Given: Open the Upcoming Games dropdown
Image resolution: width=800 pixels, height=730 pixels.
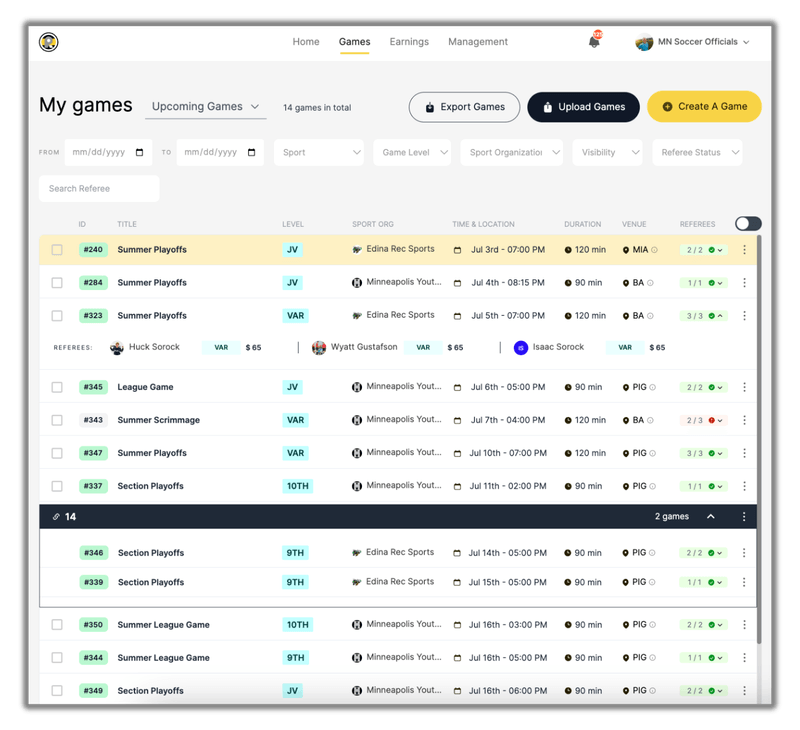Looking at the screenshot, I should tap(204, 106).
